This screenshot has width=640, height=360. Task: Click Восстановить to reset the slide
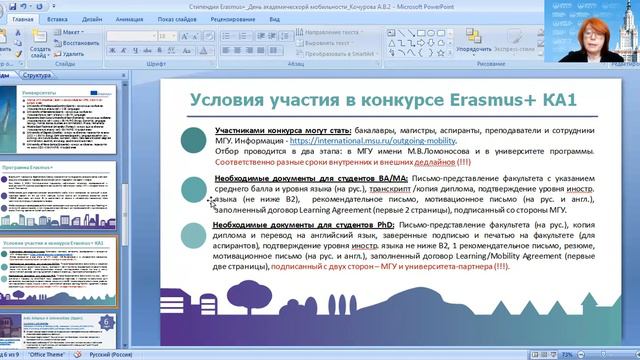tap(77, 43)
